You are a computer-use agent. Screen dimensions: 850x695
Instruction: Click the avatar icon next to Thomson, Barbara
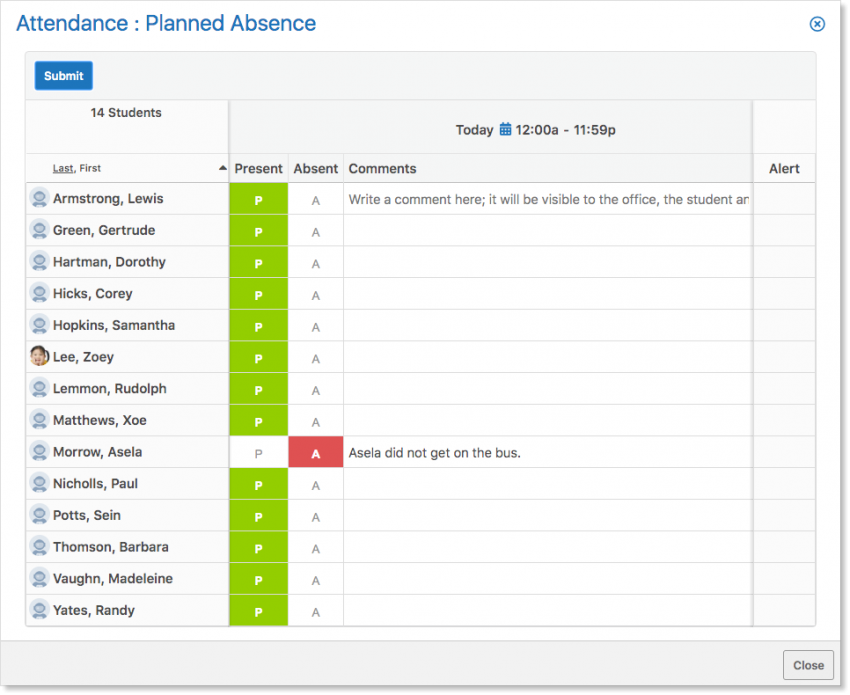39,547
